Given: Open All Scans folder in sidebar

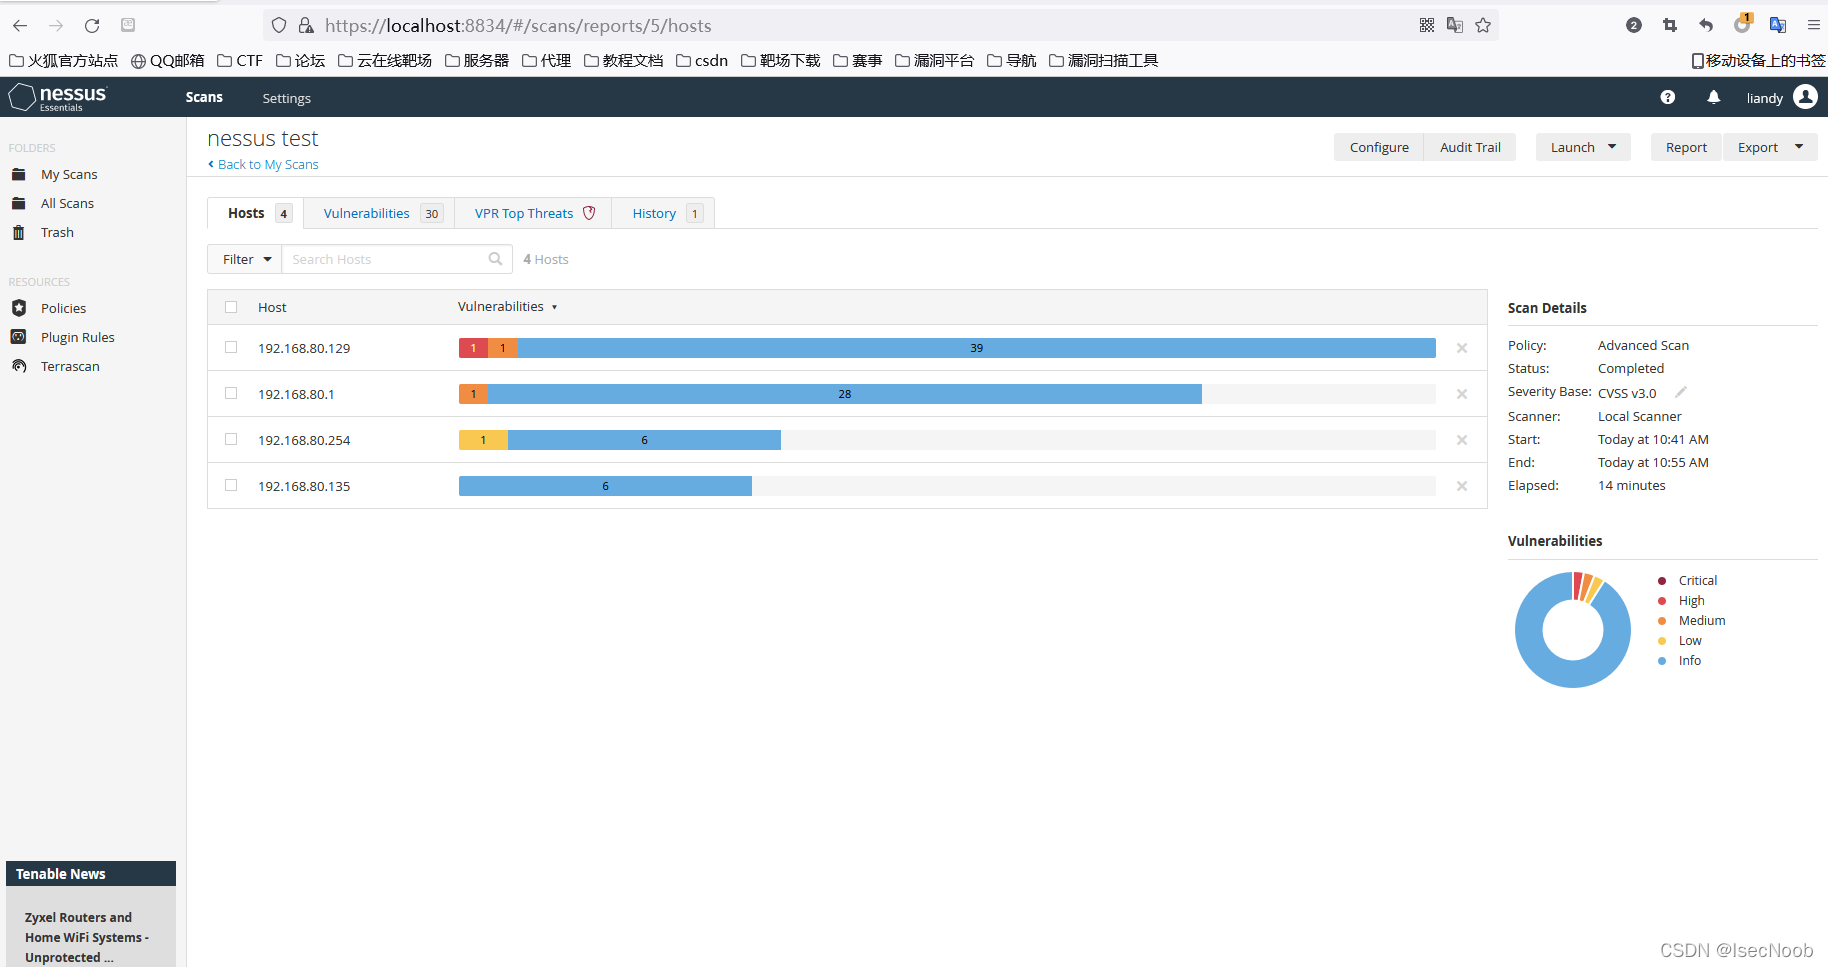Looking at the screenshot, I should tap(67, 203).
